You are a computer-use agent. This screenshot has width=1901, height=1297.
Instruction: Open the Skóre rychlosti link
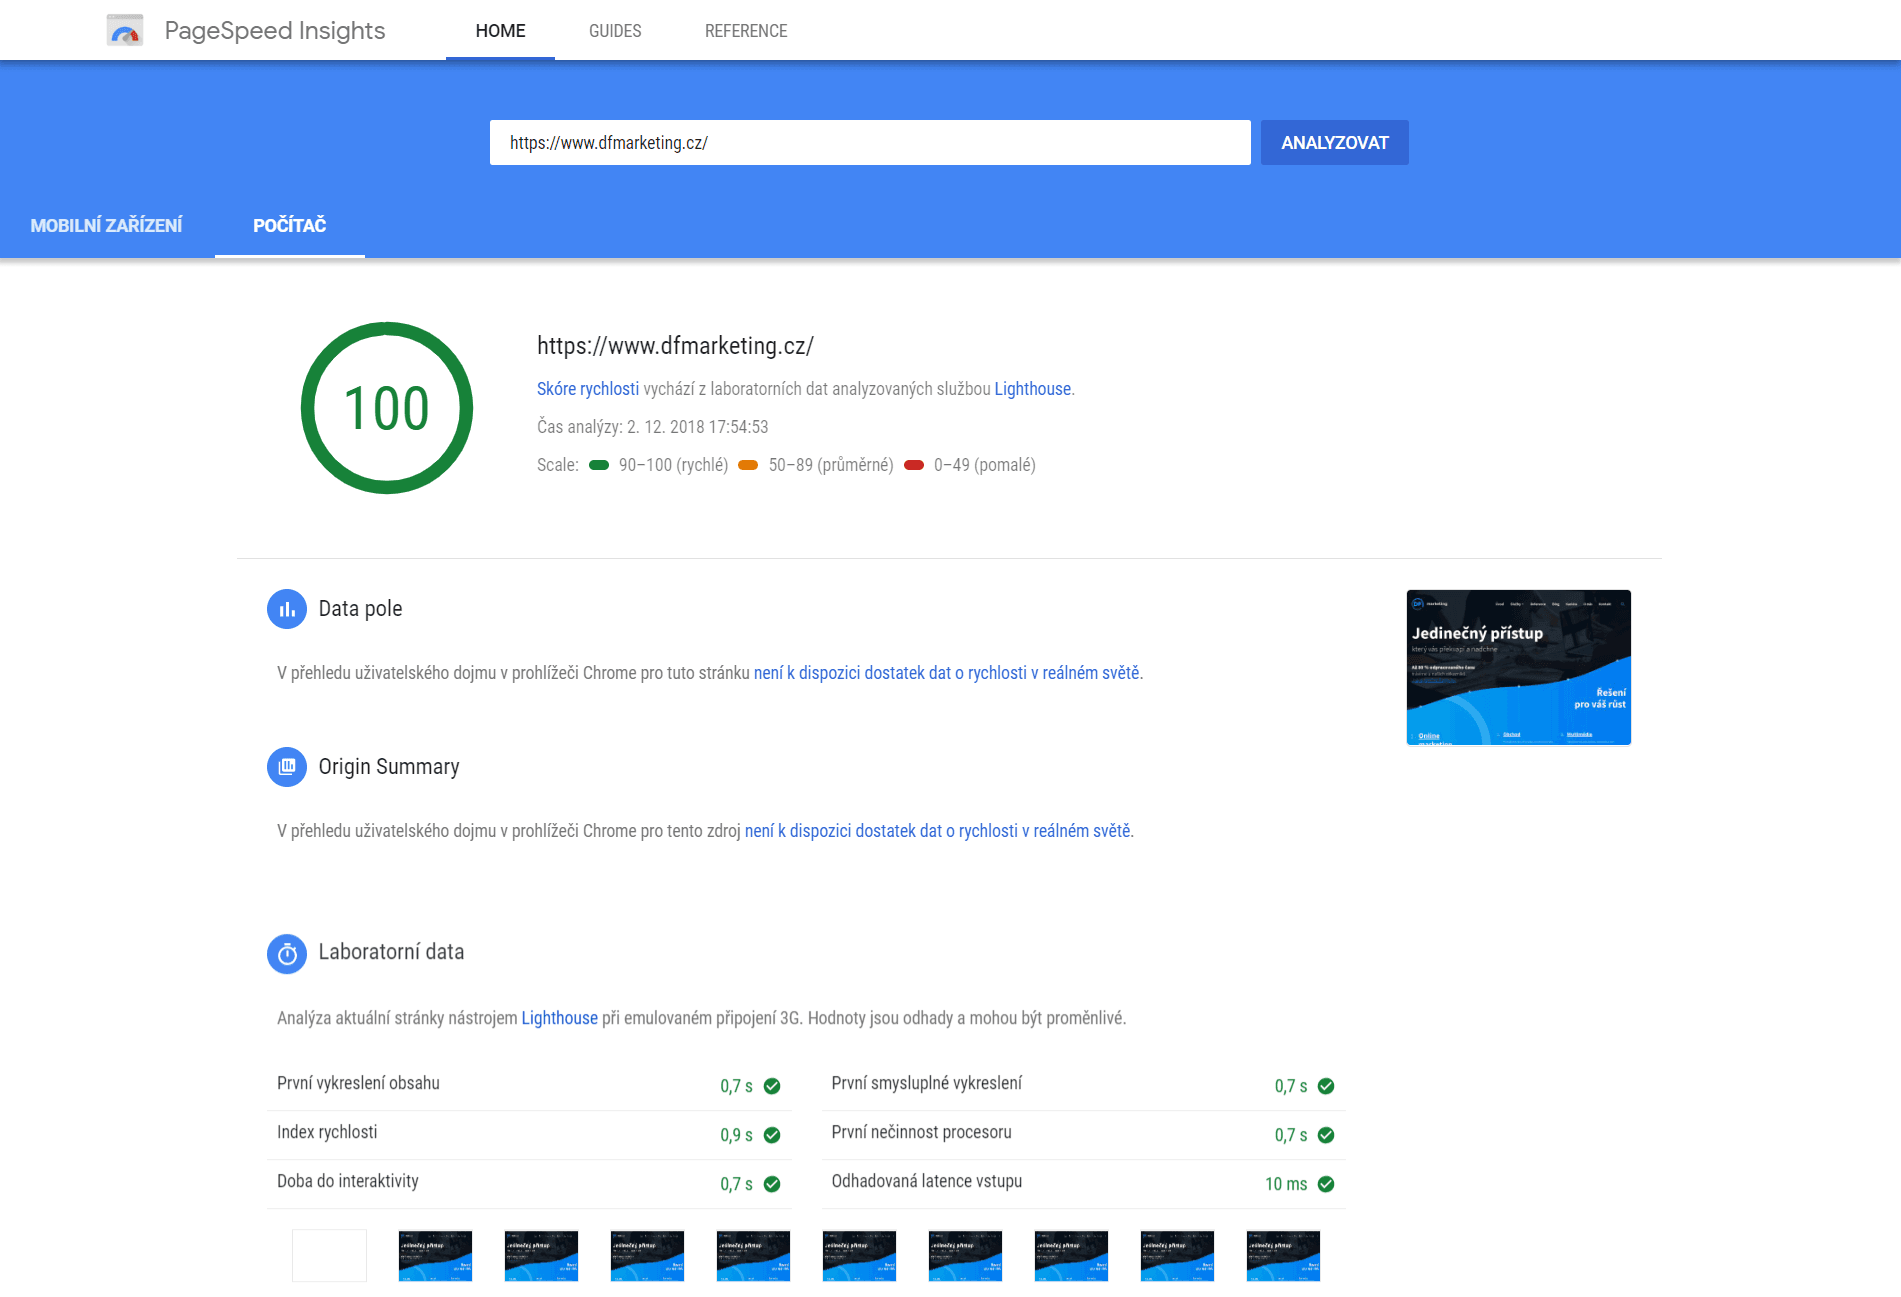[x=587, y=389]
